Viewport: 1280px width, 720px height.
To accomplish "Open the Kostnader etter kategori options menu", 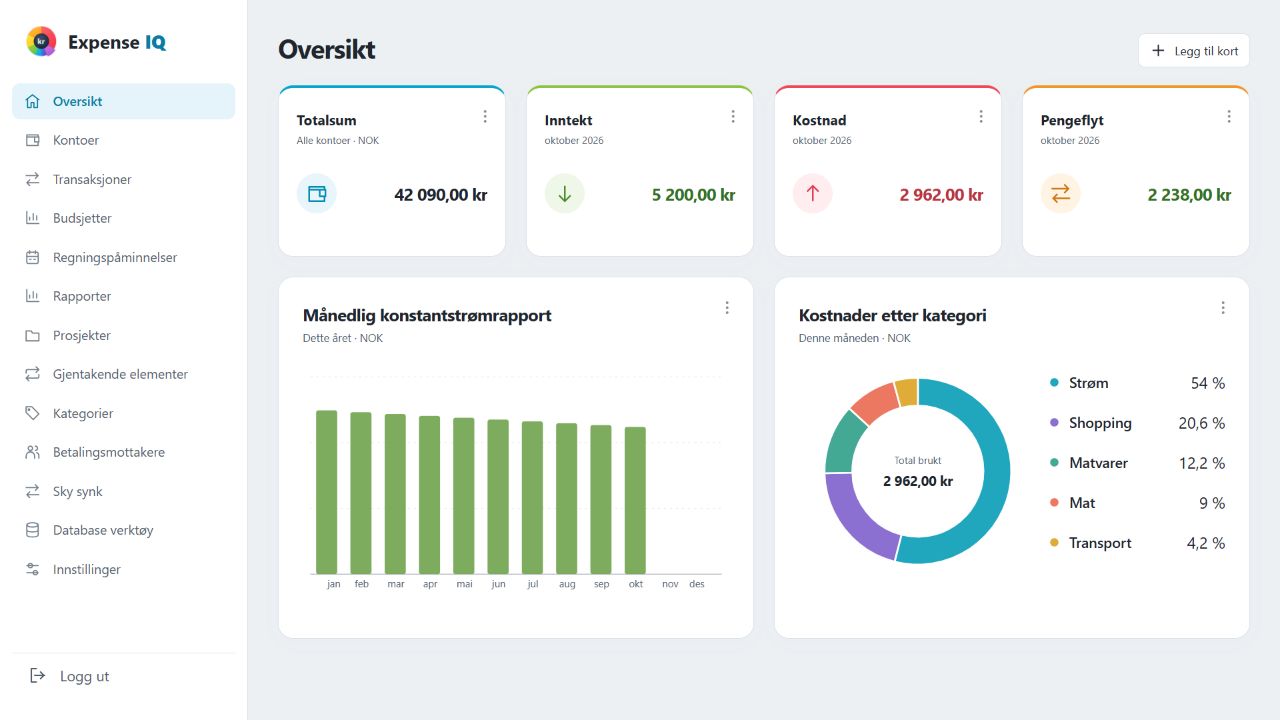I will 1223,308.
